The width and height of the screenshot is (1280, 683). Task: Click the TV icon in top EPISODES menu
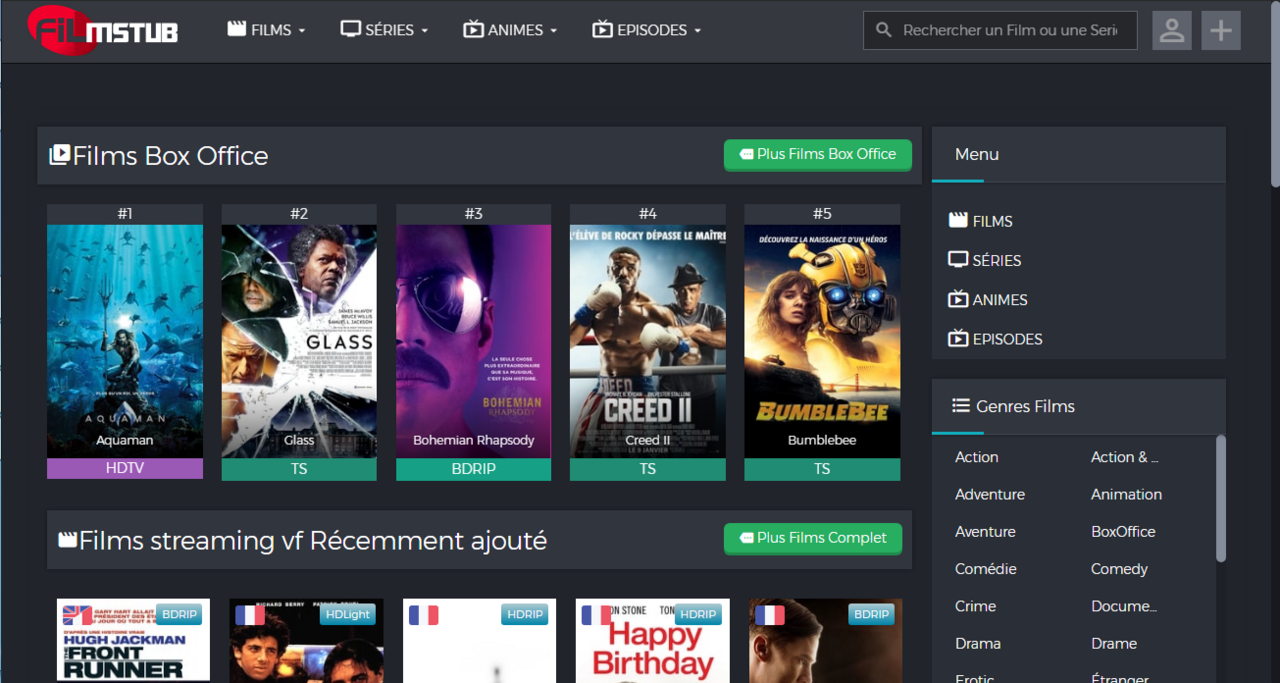click(602, 29)
